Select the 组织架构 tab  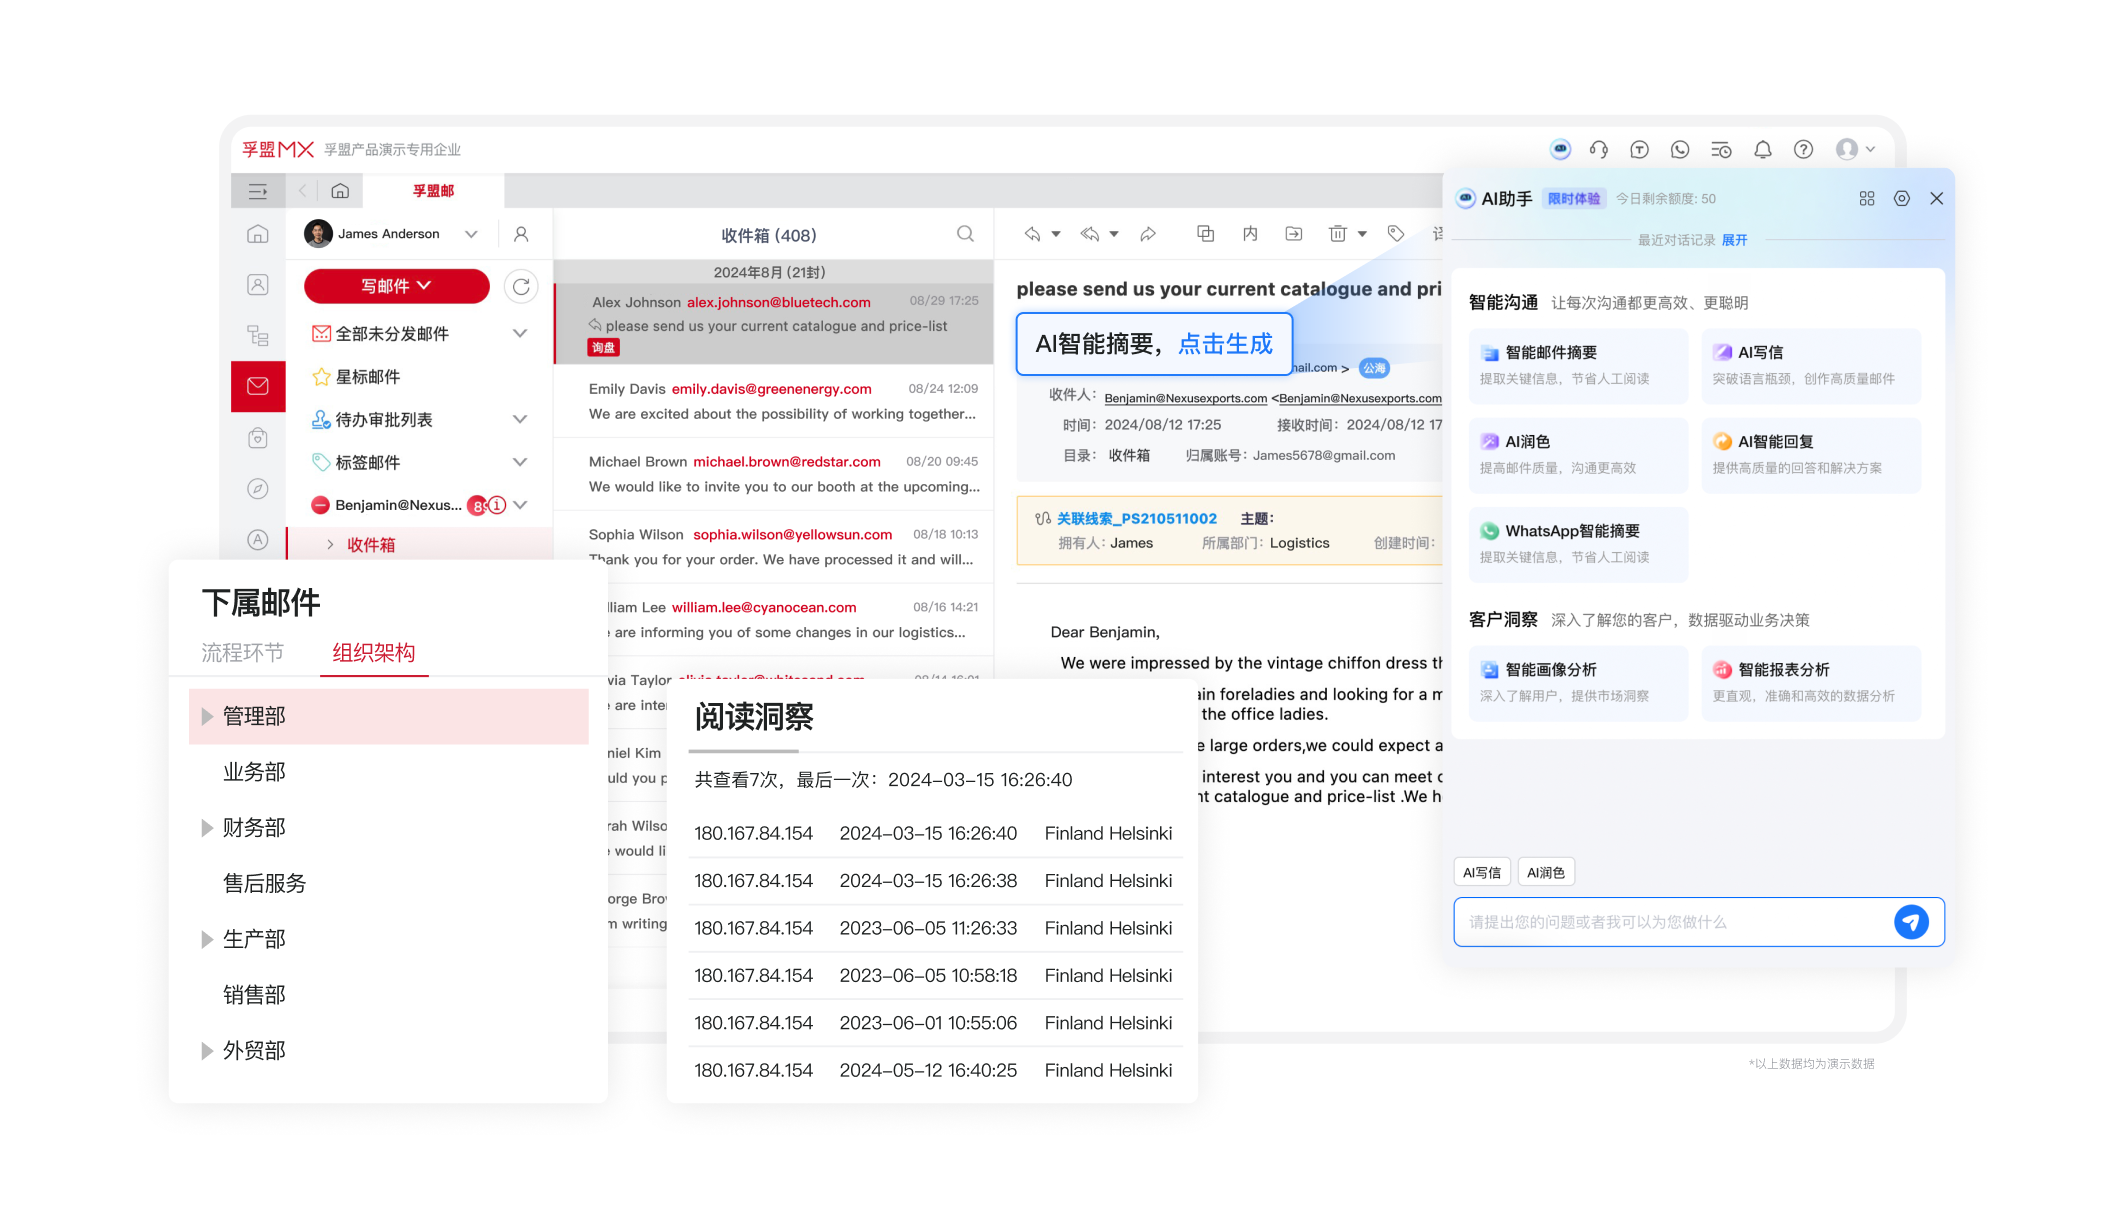(x=373, y=653)
